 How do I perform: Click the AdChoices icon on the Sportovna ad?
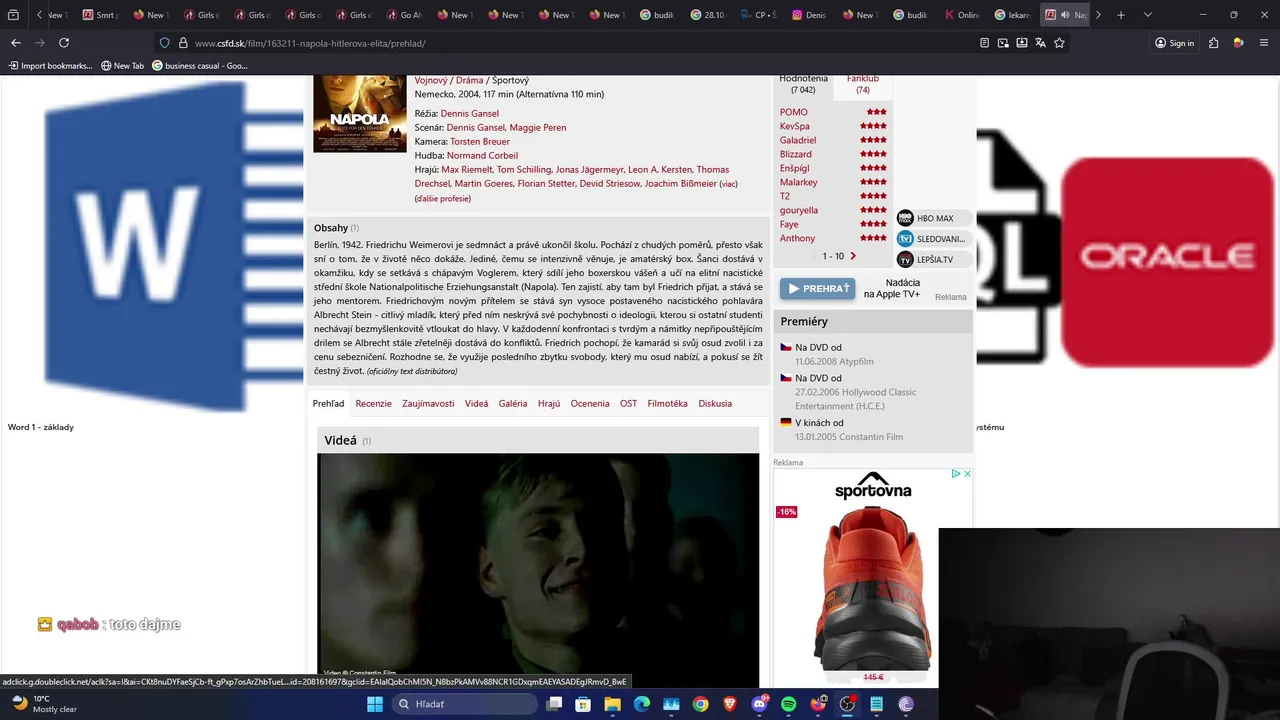tap(956, 474)
